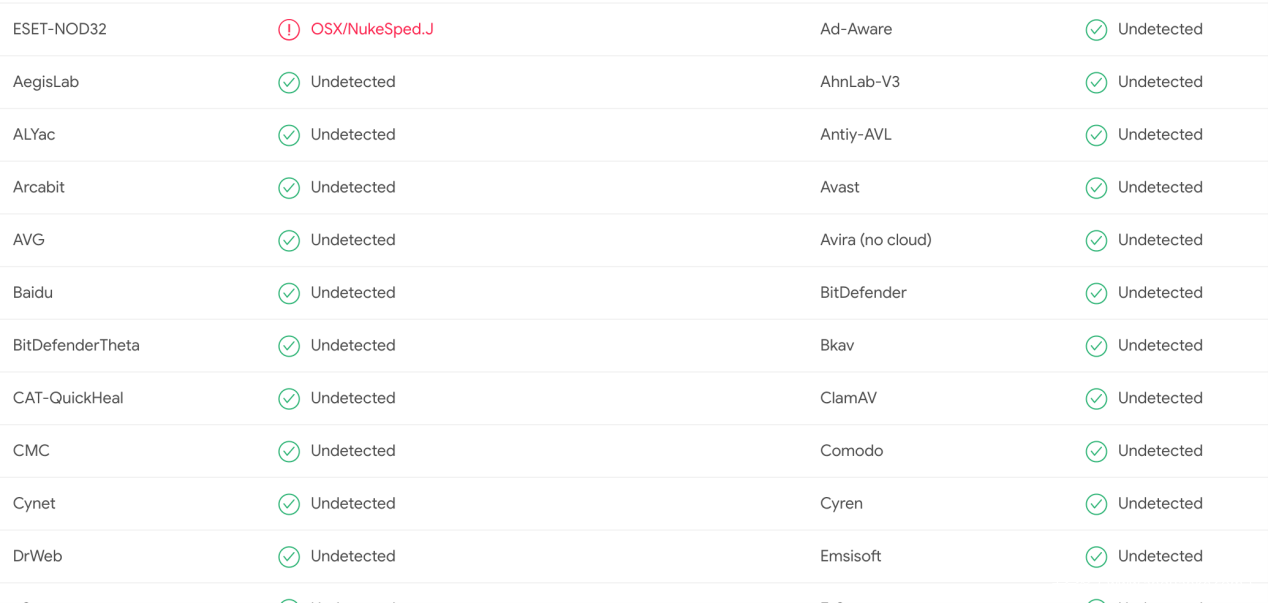Viewport: 1268px width, 603px height.
Task: Click the green checkmark icon for AegisLab
Action: tap(289, 82)
